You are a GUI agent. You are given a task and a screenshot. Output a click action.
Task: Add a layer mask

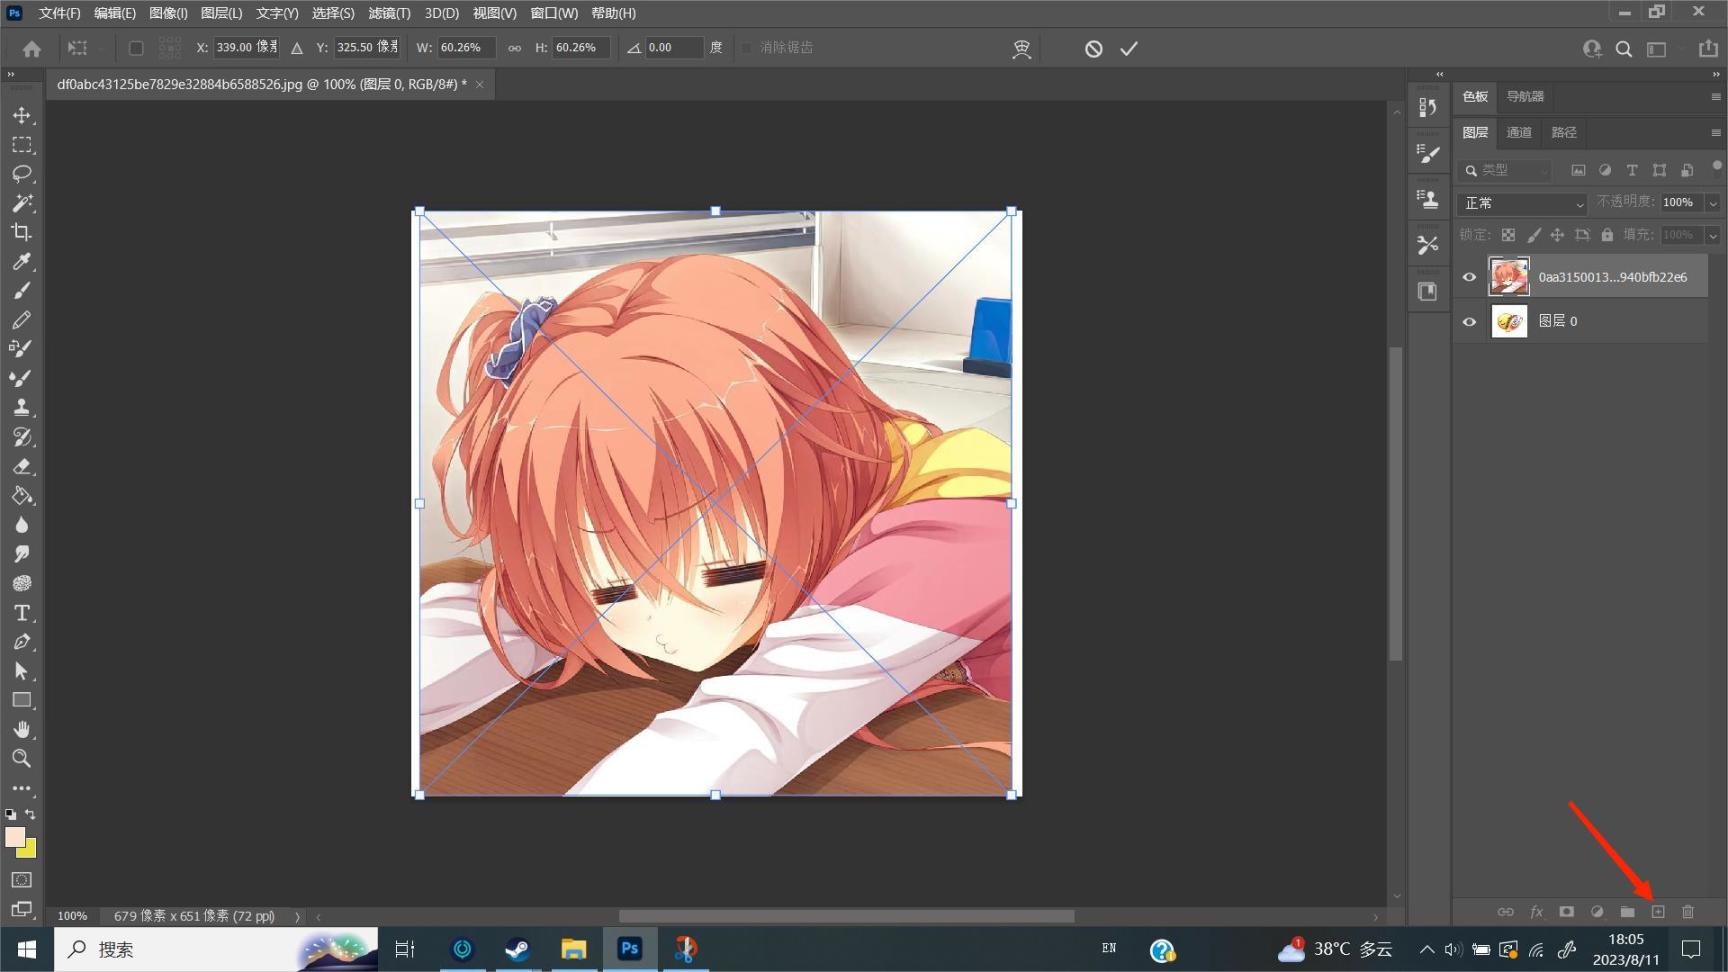(1567, 912)
